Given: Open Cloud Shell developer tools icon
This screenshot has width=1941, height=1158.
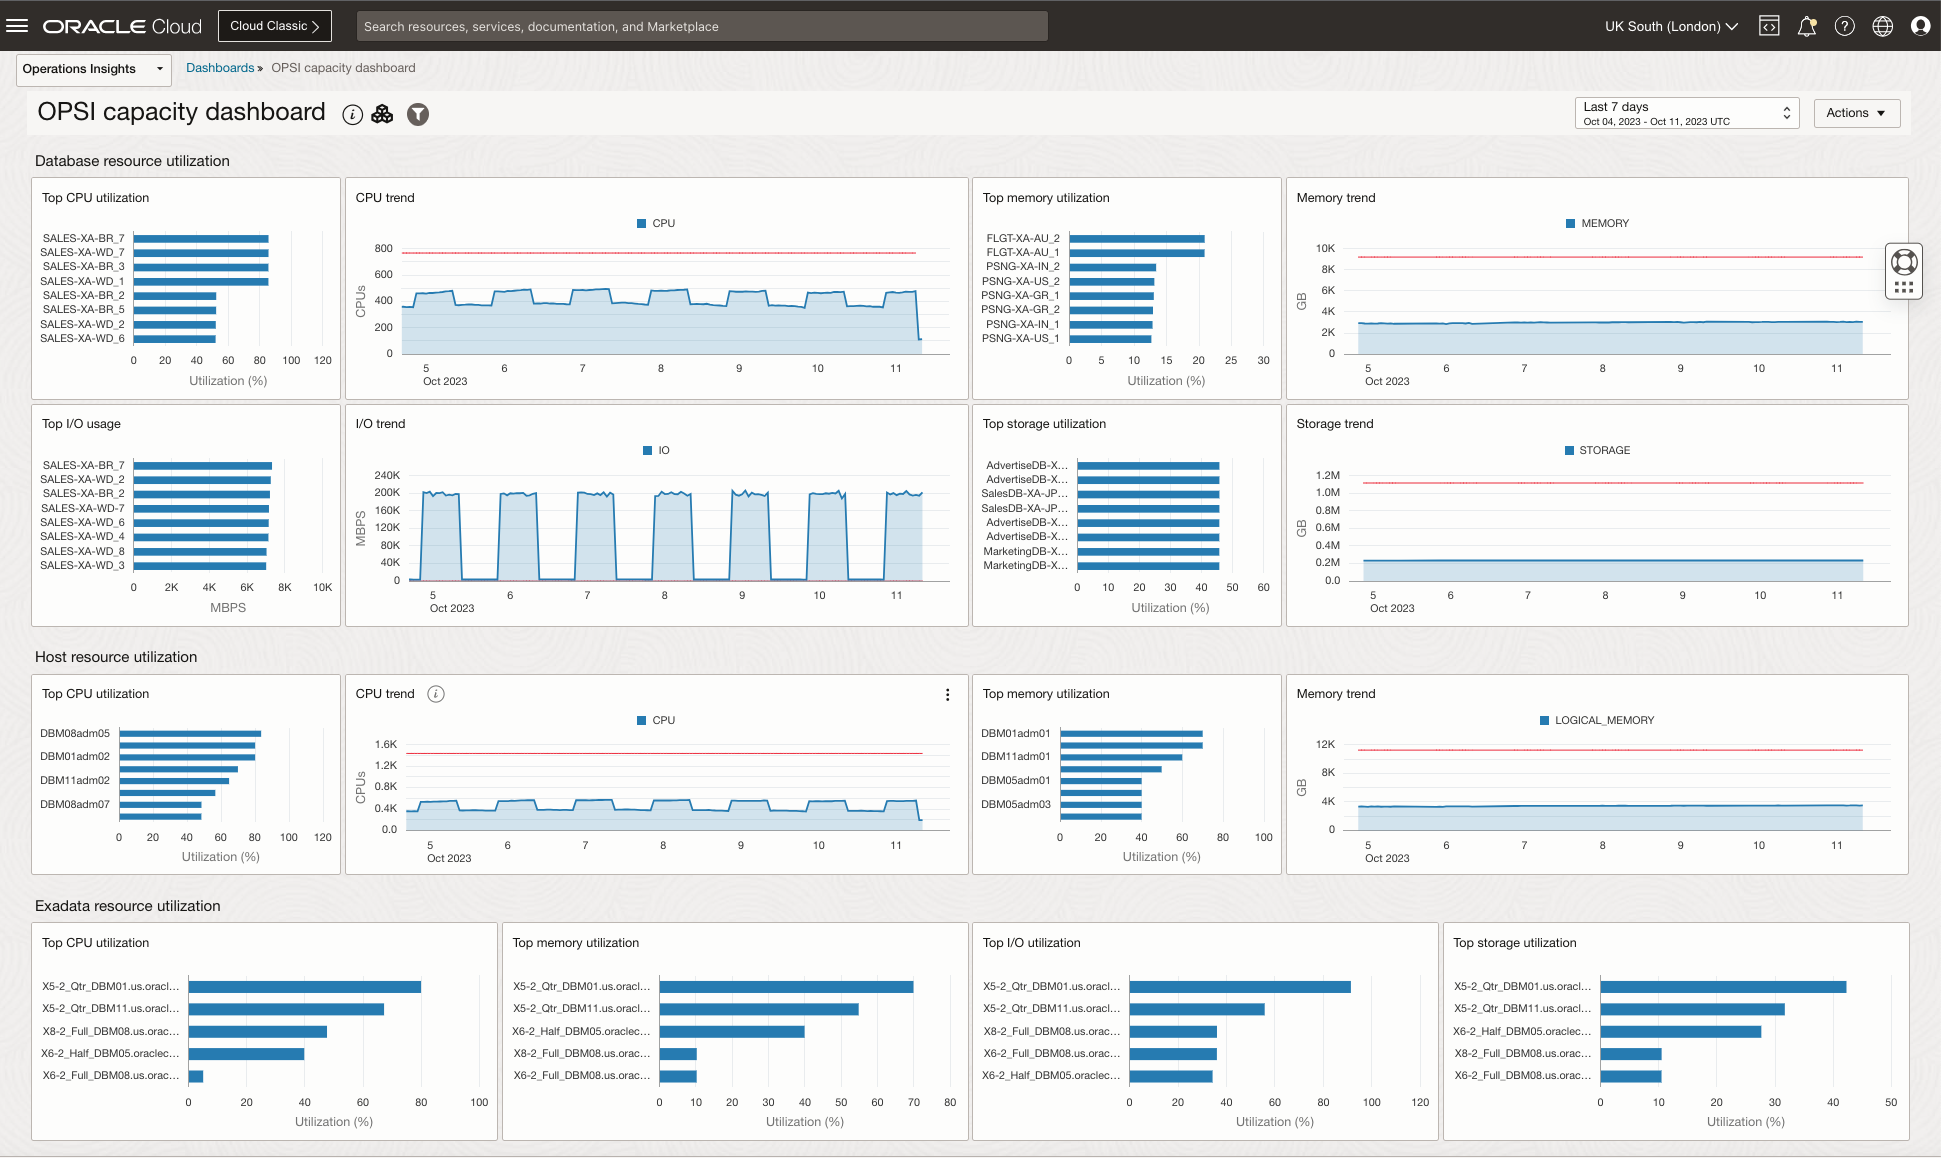Looking at the screenshot, I should (x=1769, y=26).
